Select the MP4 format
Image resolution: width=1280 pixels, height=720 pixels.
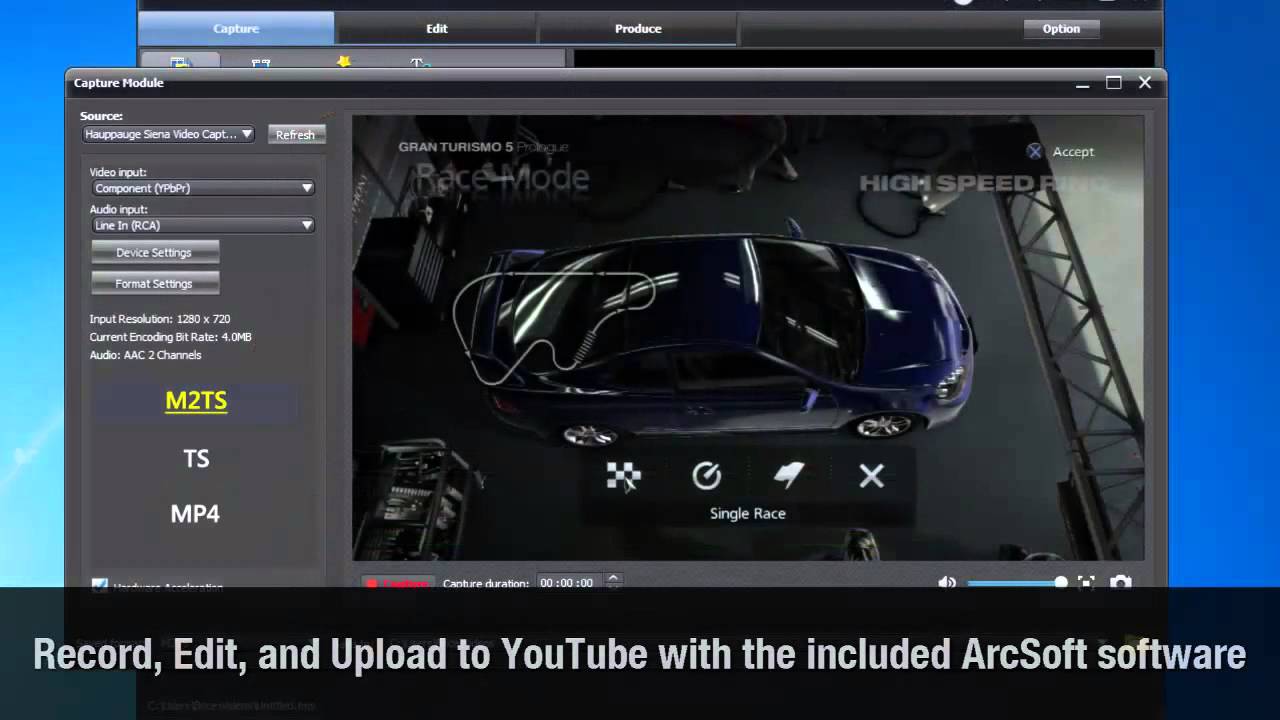click(x=195, y=514)
